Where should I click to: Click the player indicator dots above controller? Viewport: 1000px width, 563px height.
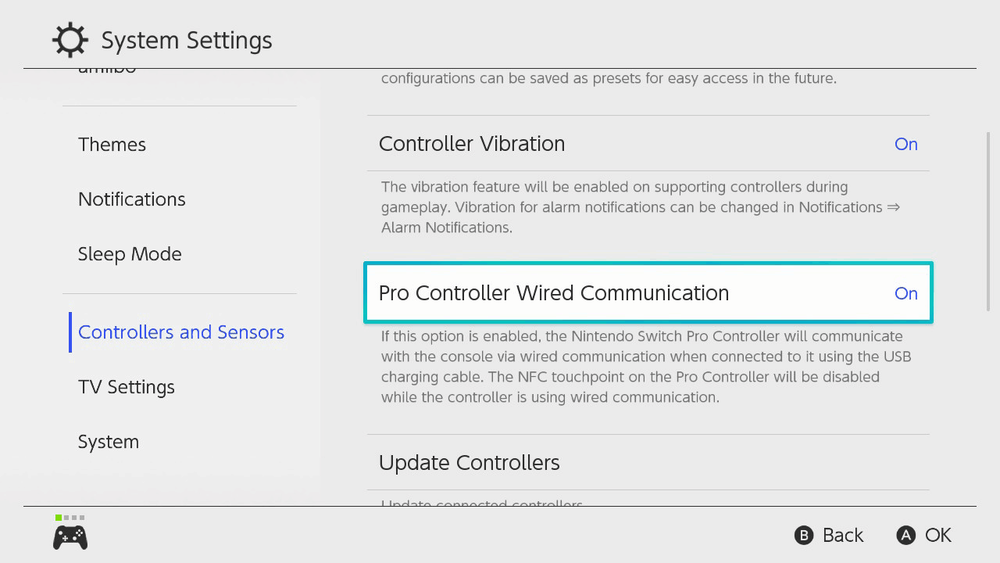(x=70, y=517)
